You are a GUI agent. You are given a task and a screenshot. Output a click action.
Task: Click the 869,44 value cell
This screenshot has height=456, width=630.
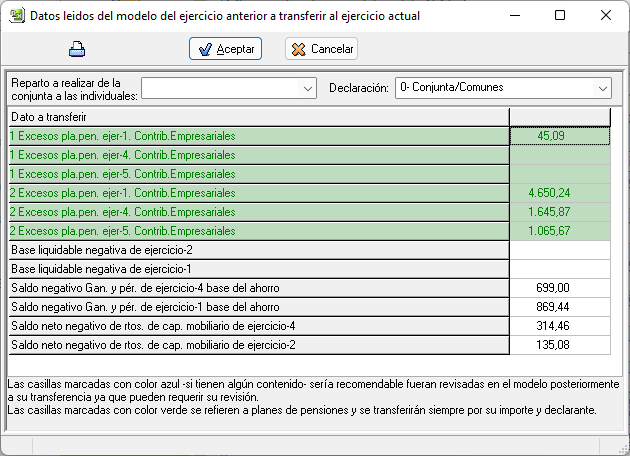click(x=560, y=307)
